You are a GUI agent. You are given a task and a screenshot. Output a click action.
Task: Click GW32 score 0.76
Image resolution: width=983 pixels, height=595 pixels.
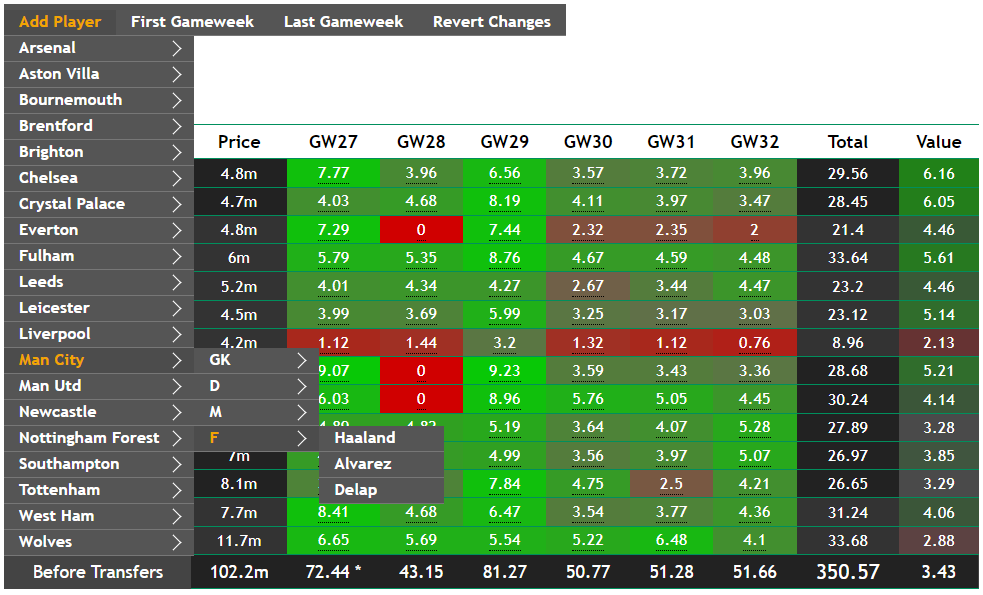click(755, 343)
